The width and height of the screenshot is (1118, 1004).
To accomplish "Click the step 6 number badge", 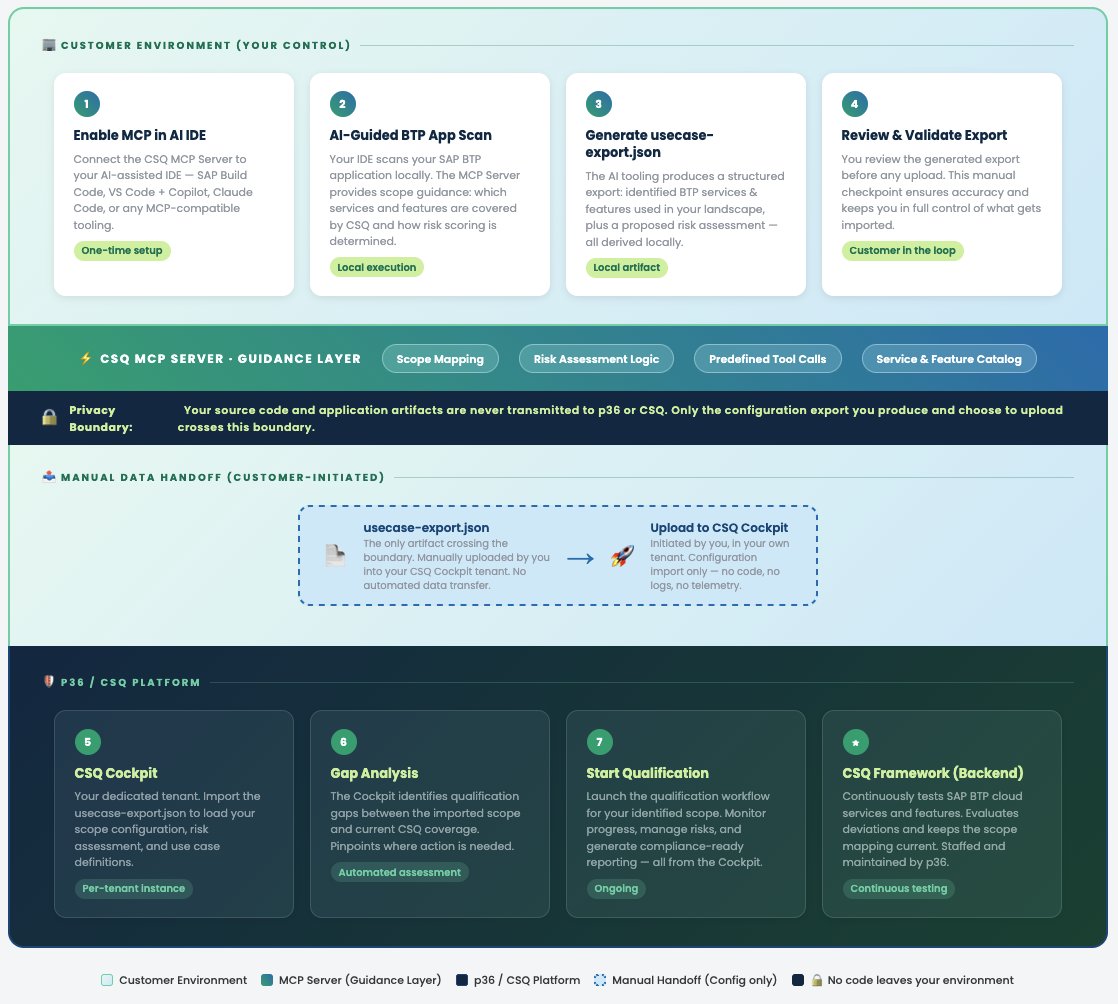I will pos(344,742).
